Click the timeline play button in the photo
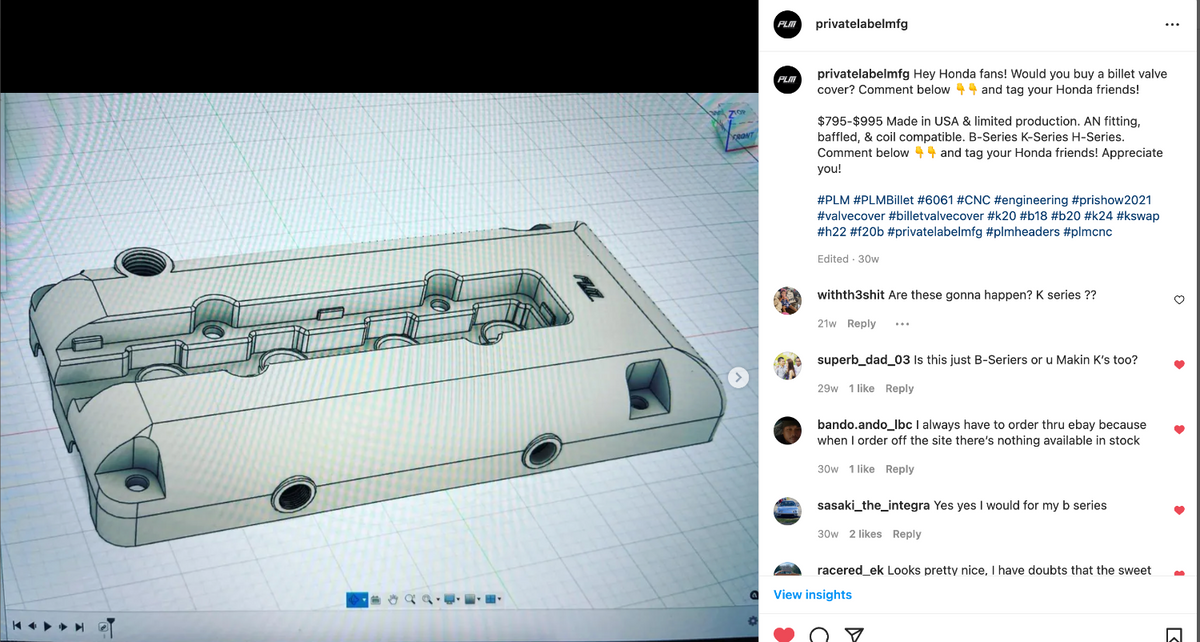This screenshot has height=642, width=1200. [47, 627]
